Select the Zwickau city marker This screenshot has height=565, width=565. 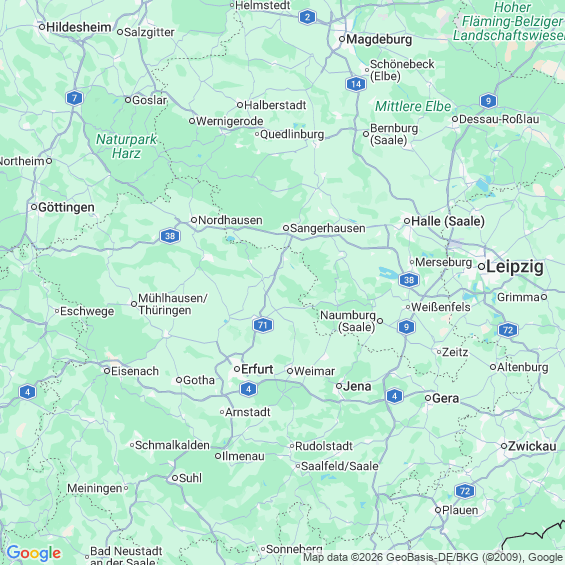point(504,446)
